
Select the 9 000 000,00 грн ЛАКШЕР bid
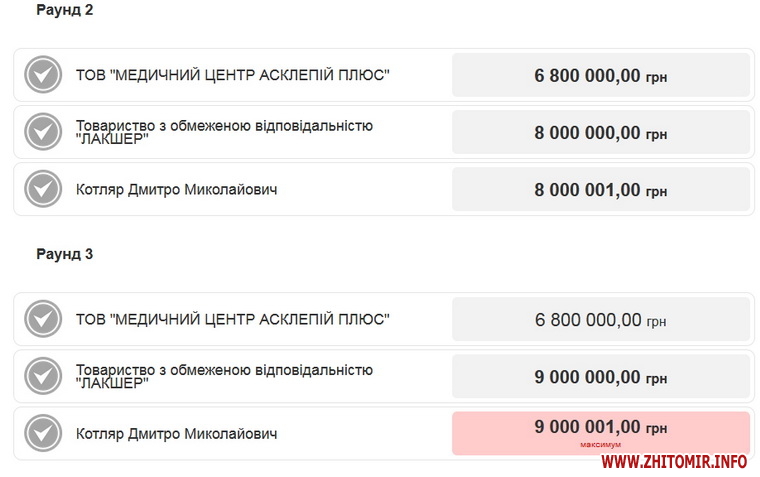(600, 377)
